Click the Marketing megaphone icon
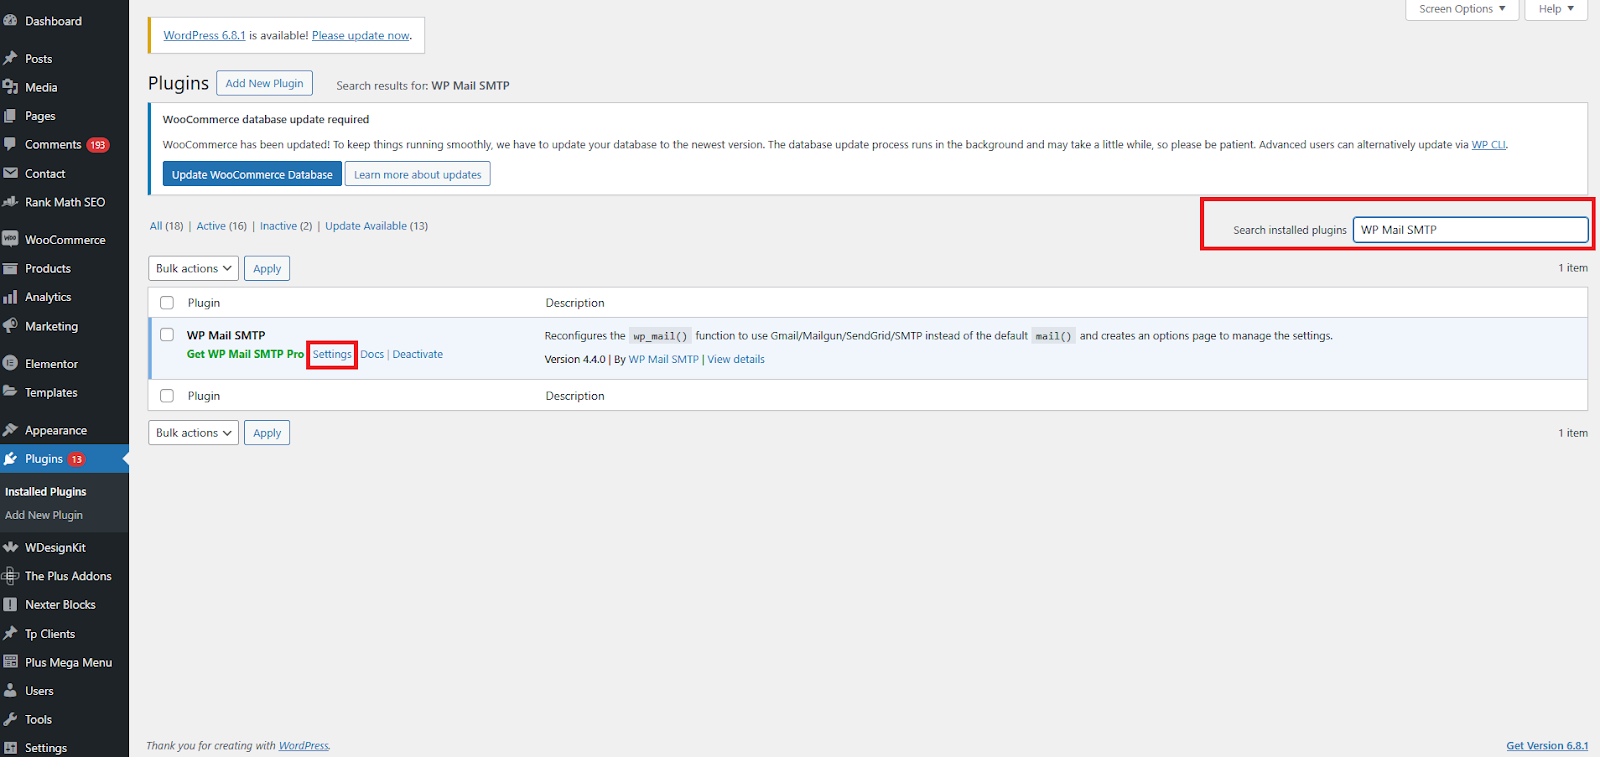This screenshot has width=1600, height=757. [x=10, y=326]
